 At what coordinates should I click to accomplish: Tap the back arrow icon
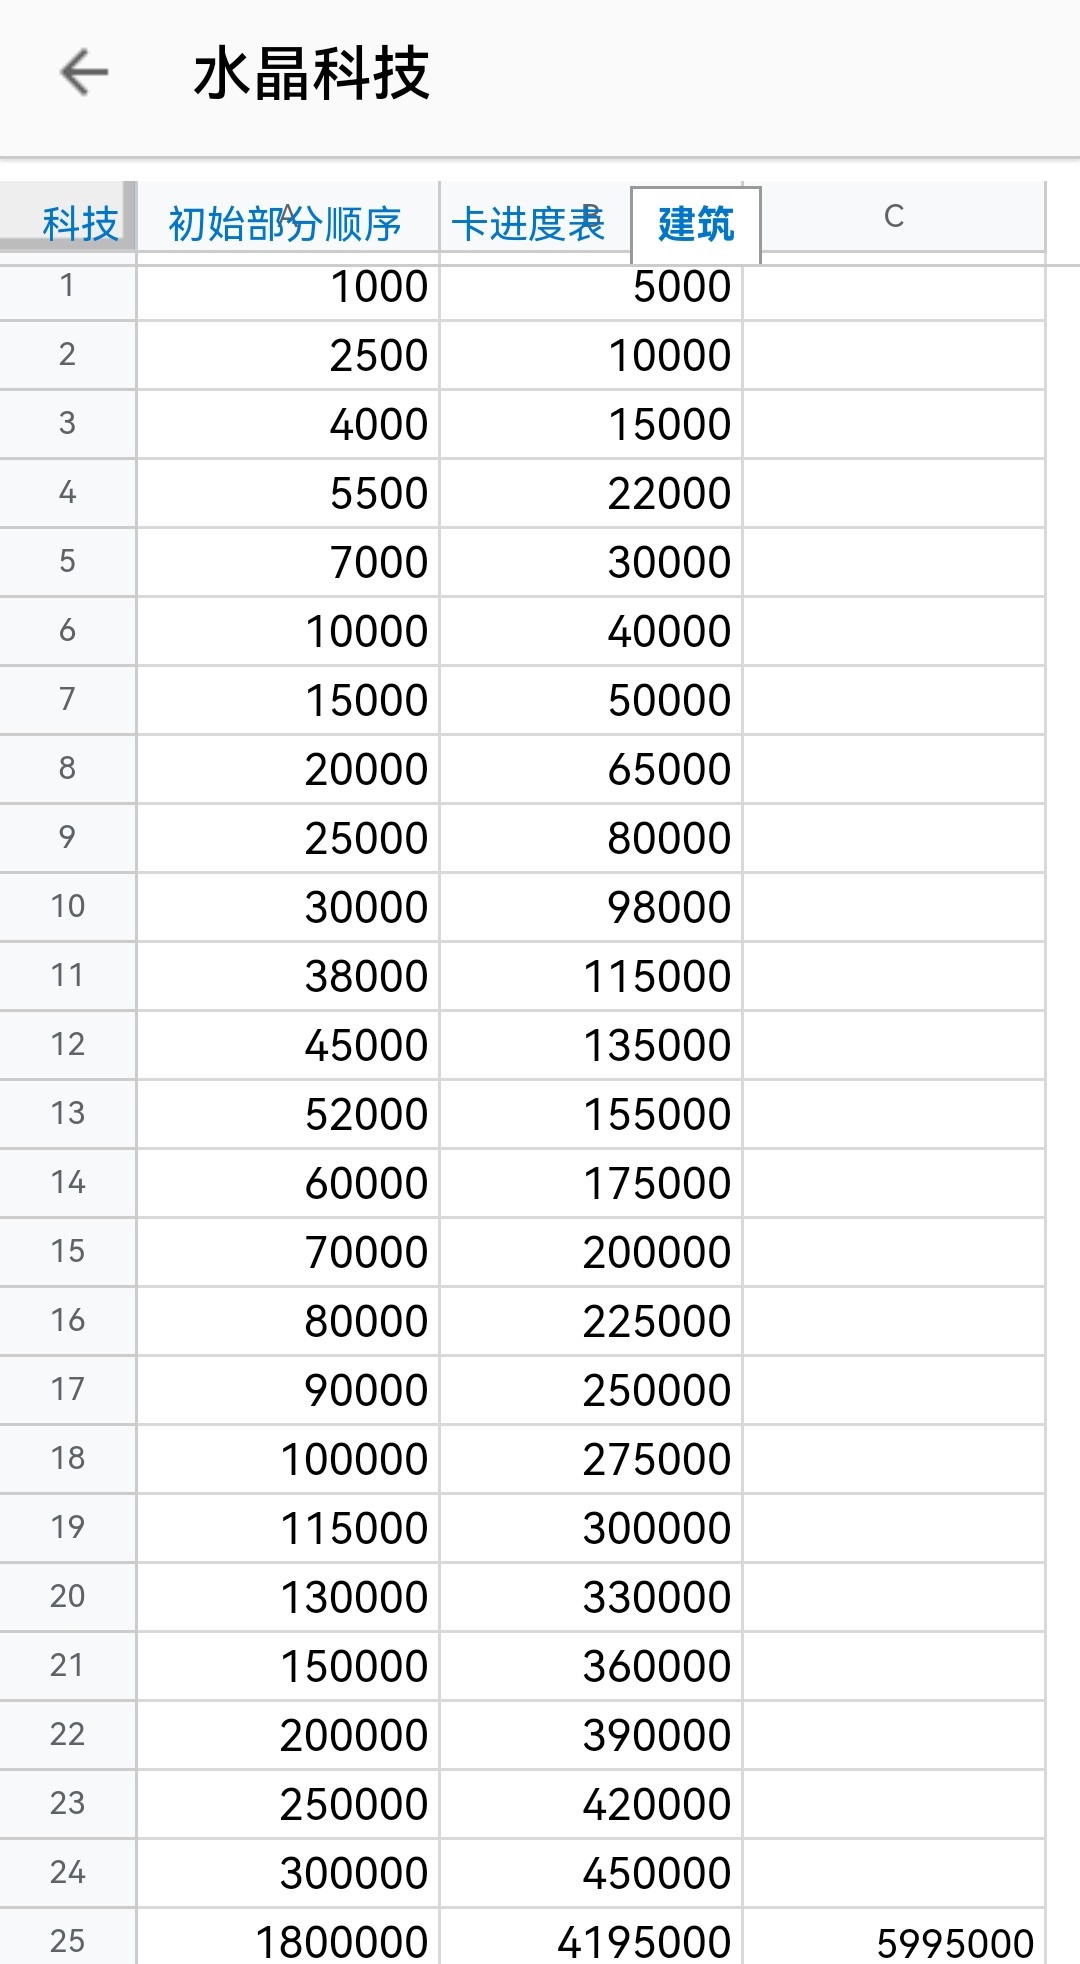tap(84, 73)
